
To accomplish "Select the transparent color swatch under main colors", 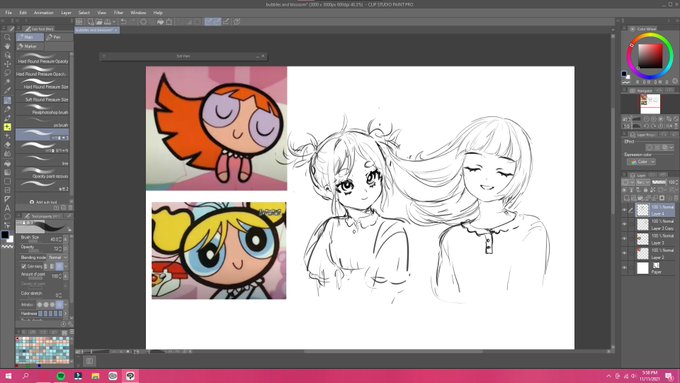I will click(7, 246).
